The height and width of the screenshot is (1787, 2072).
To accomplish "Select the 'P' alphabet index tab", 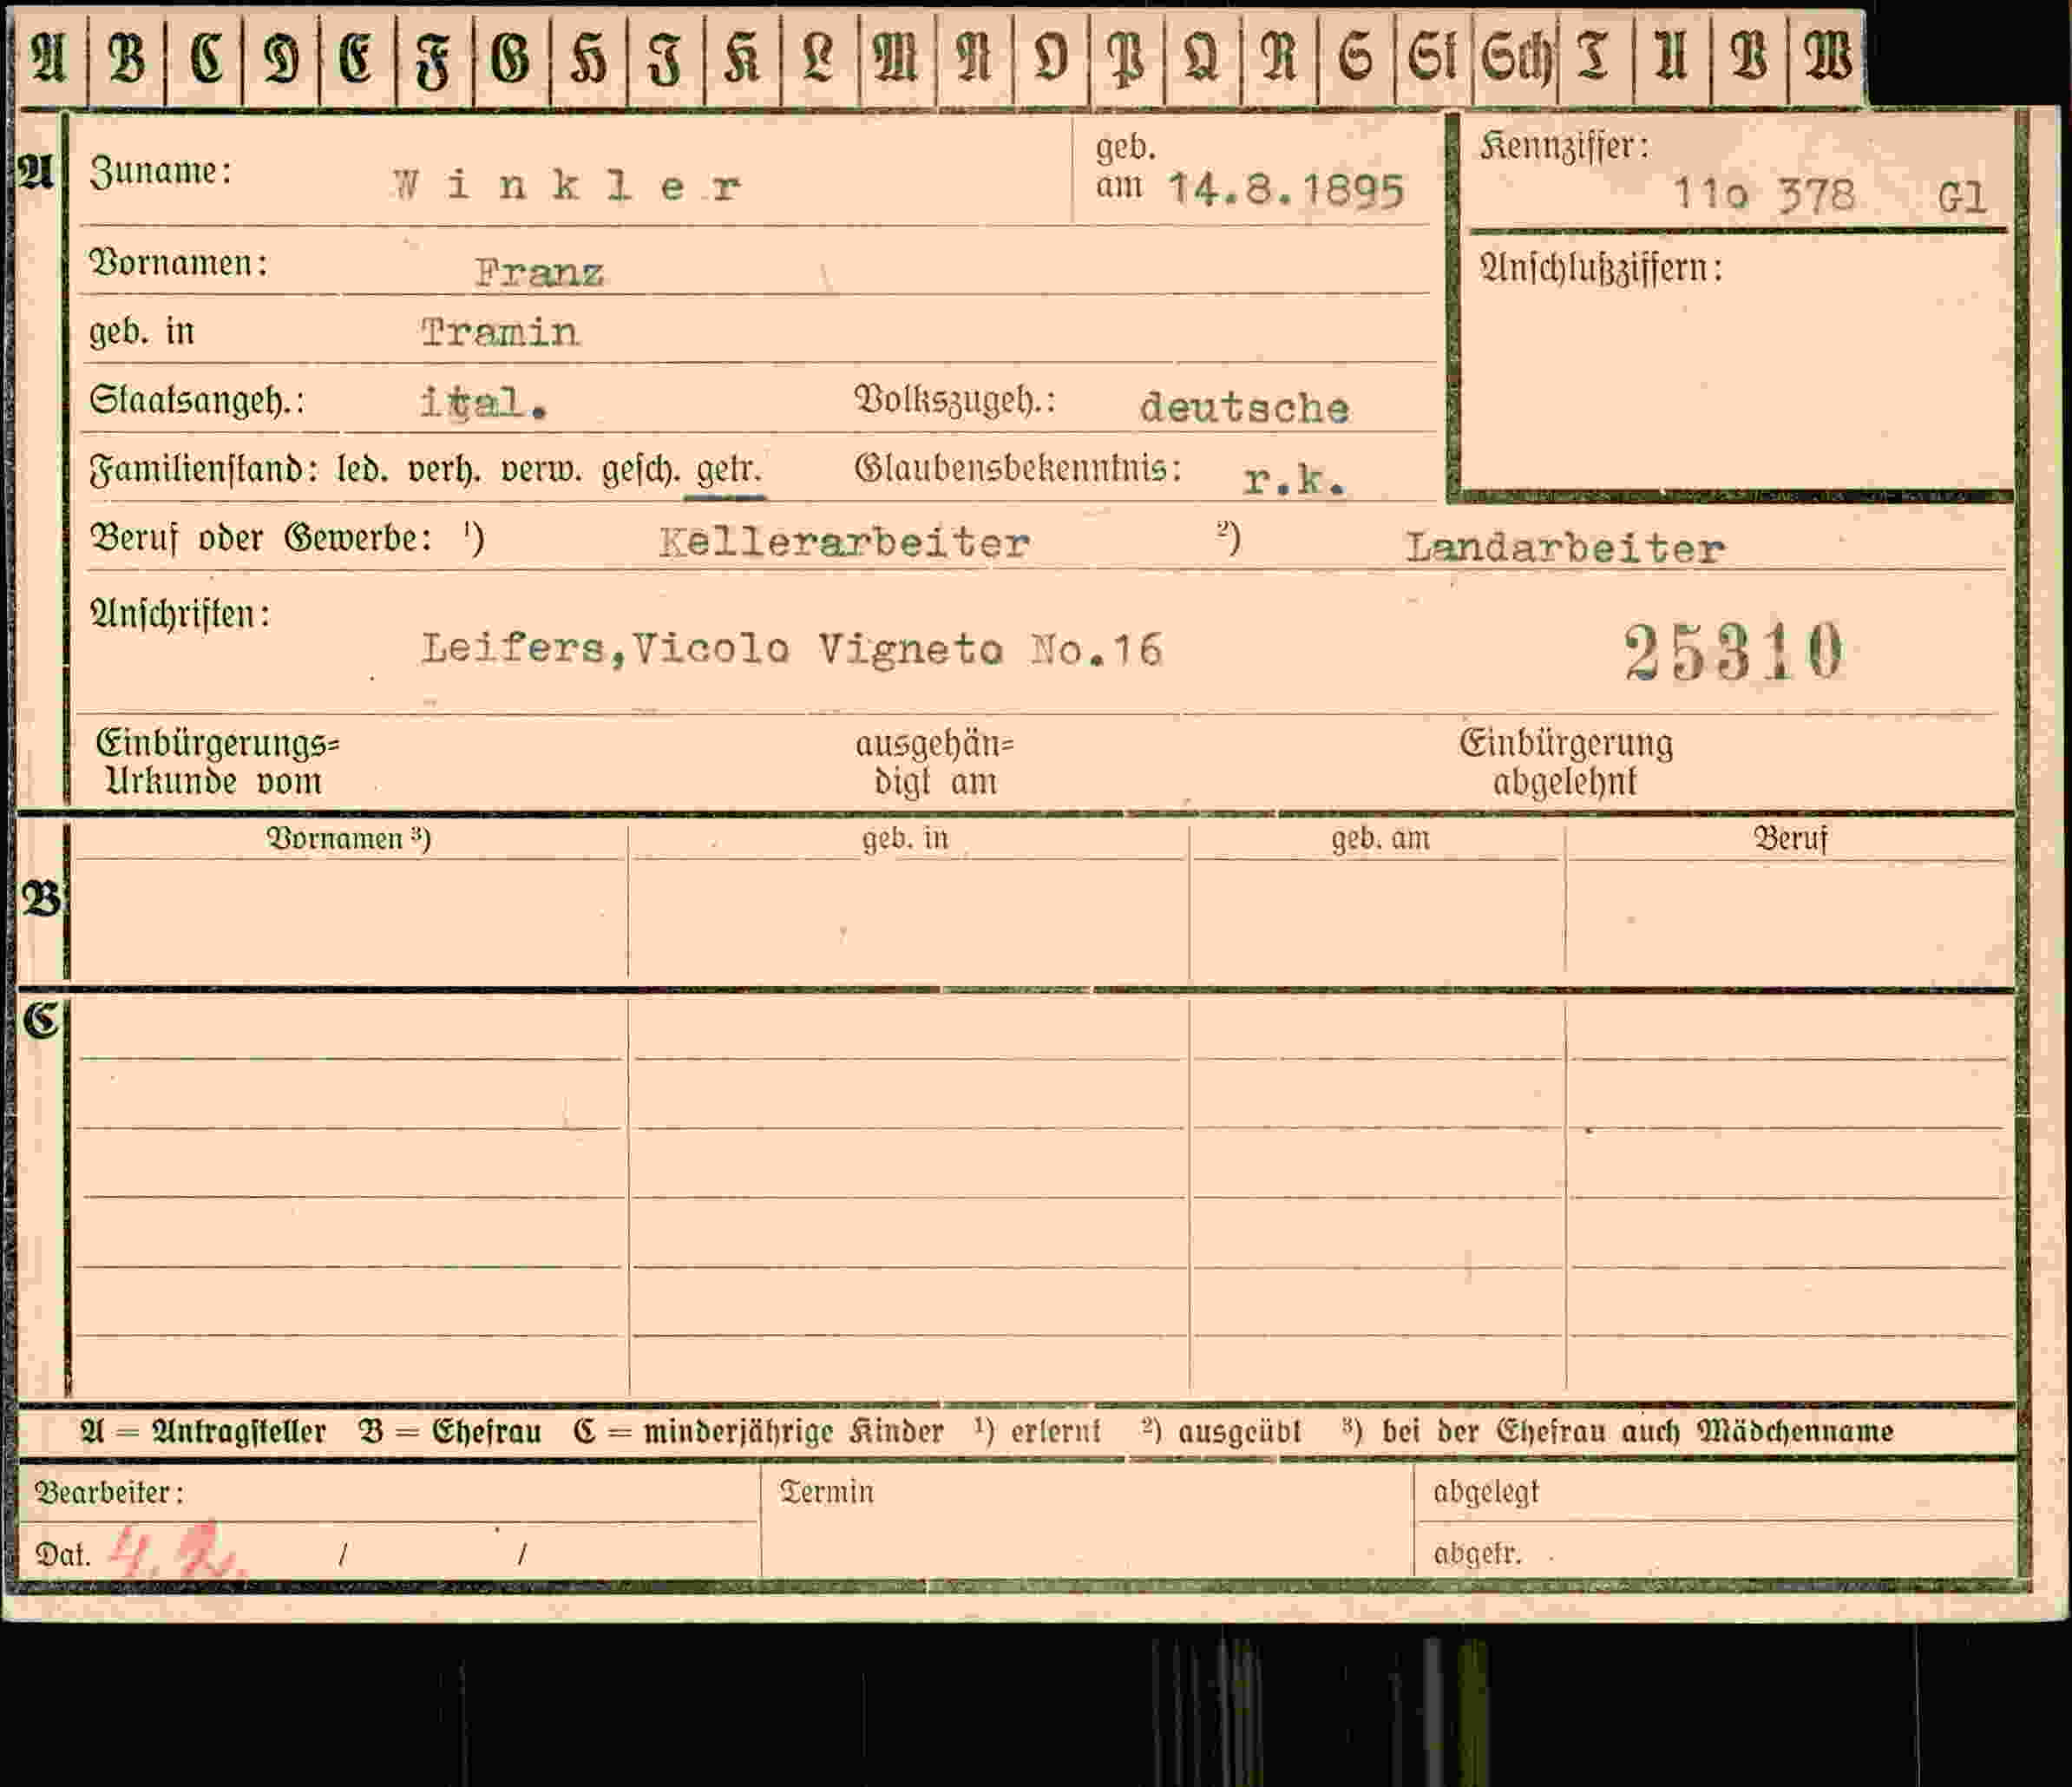I will pos(1127,58).
